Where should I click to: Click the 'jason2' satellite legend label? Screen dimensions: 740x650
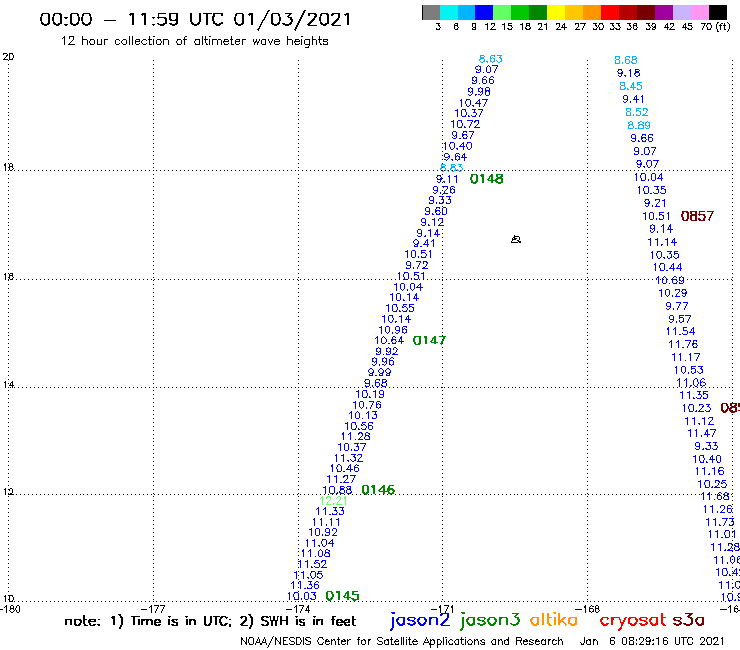[420, 621]
